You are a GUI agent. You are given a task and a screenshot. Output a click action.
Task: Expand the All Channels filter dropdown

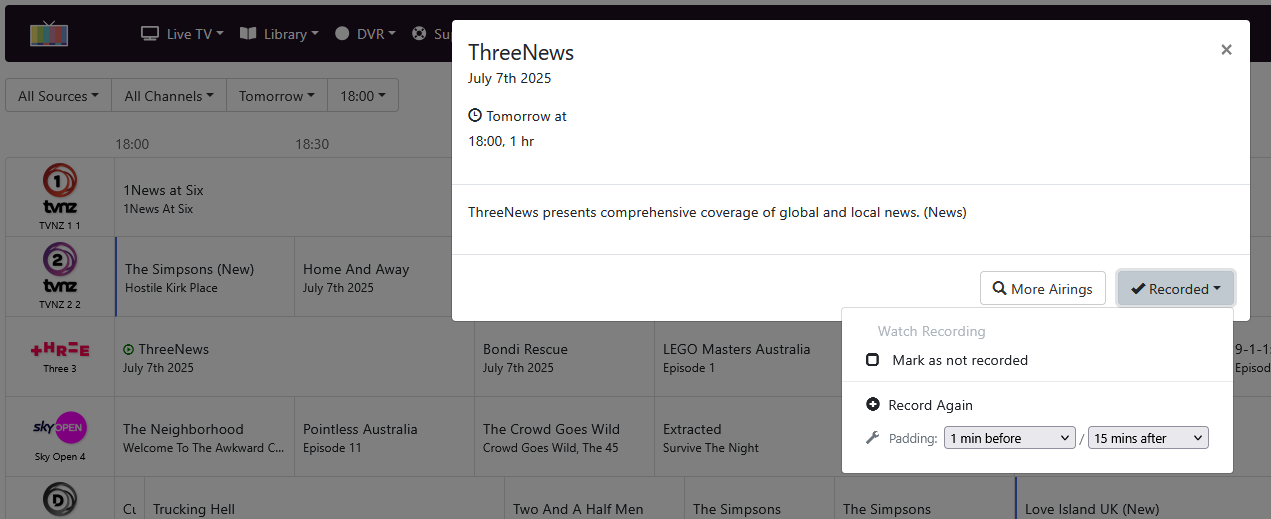click(x=169, y=96)
